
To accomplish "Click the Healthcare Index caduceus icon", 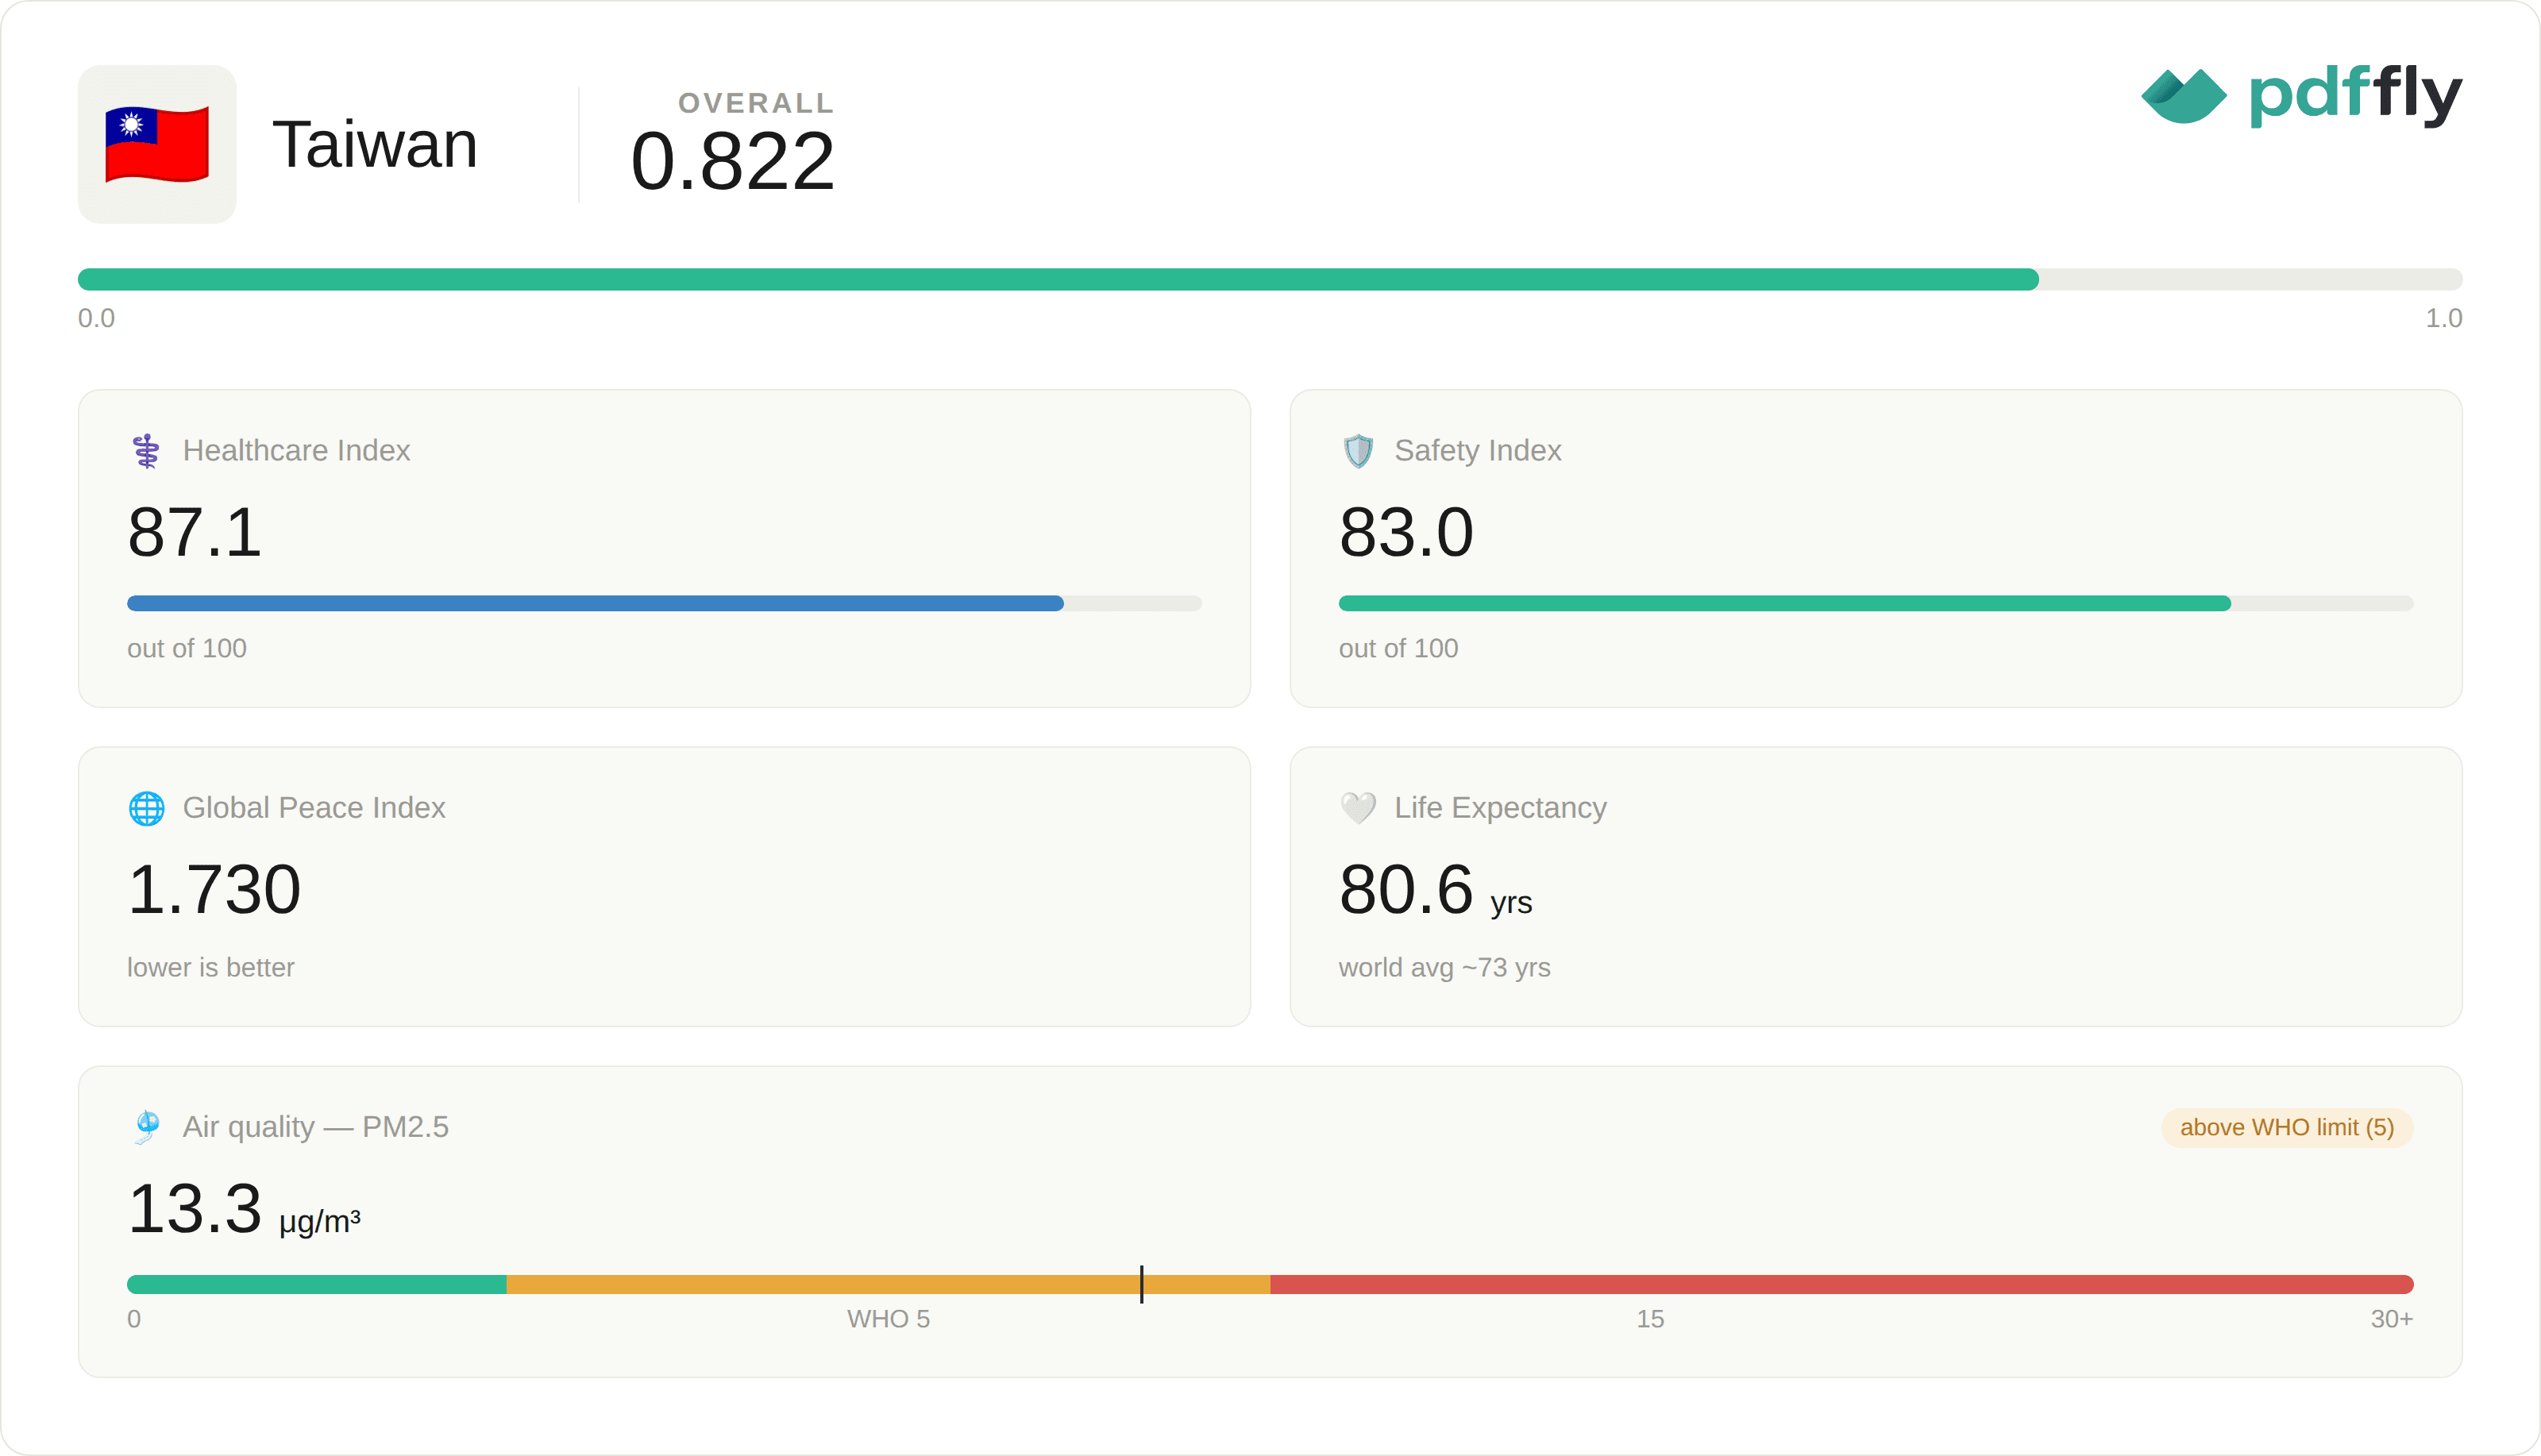I will [x=147, y=451].
